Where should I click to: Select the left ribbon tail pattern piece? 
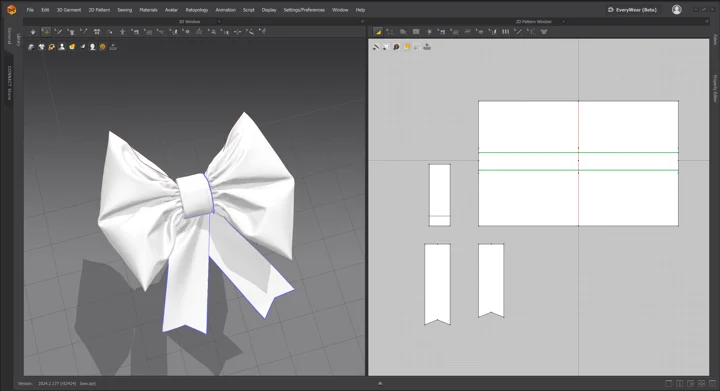(437, 284)
